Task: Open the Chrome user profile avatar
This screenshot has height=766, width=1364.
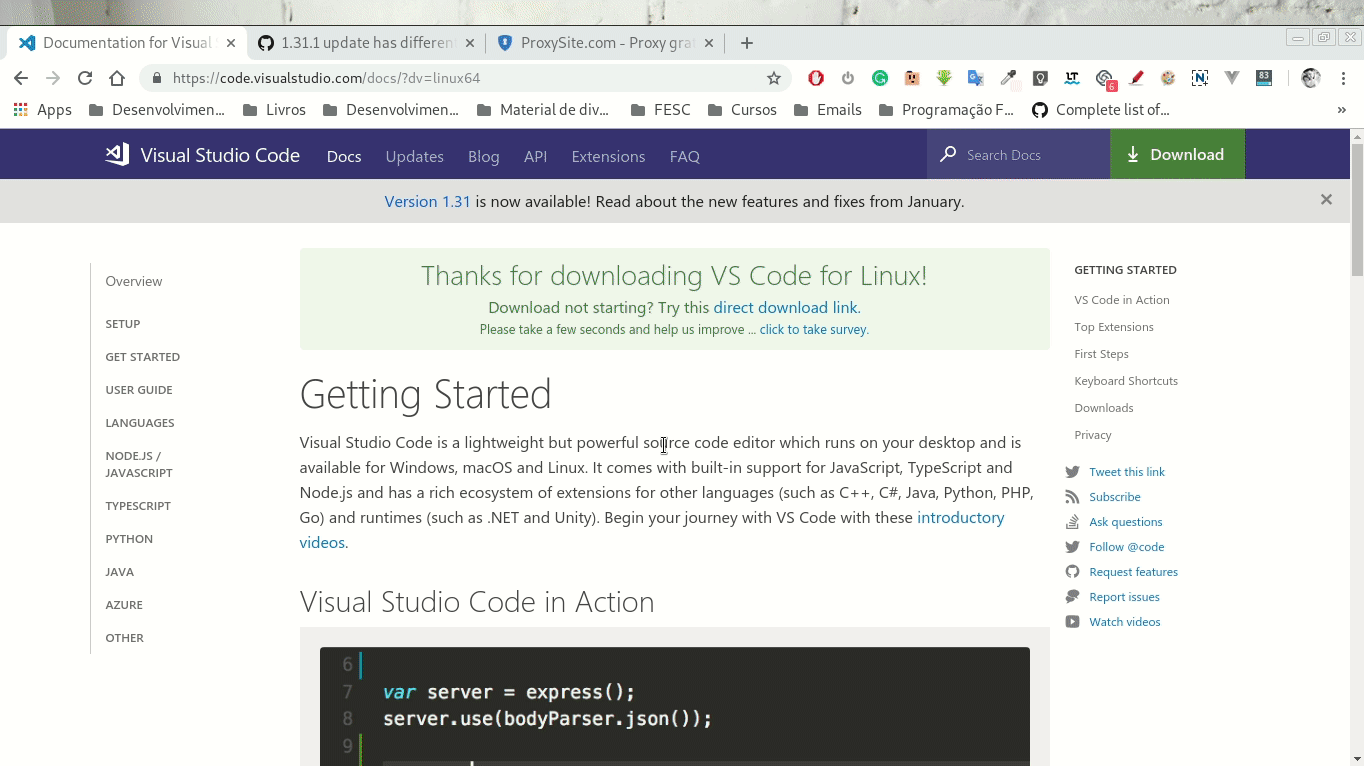Action: (1311, 78)
